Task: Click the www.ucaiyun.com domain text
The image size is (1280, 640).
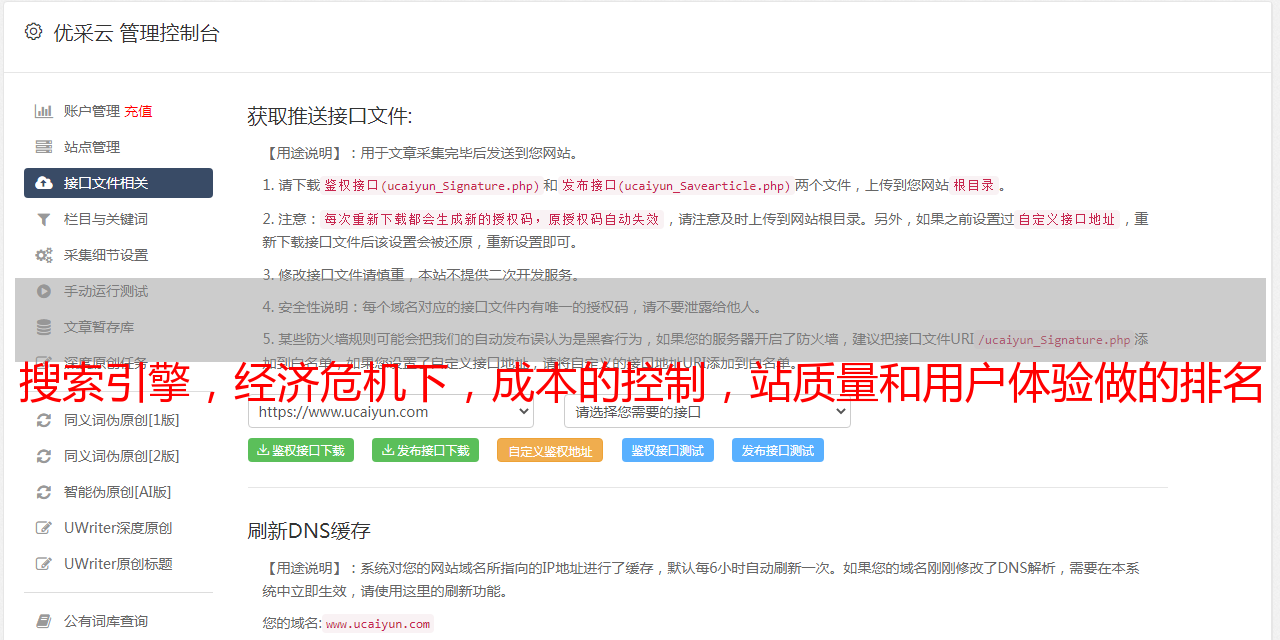Action: (x=378, y=624)
